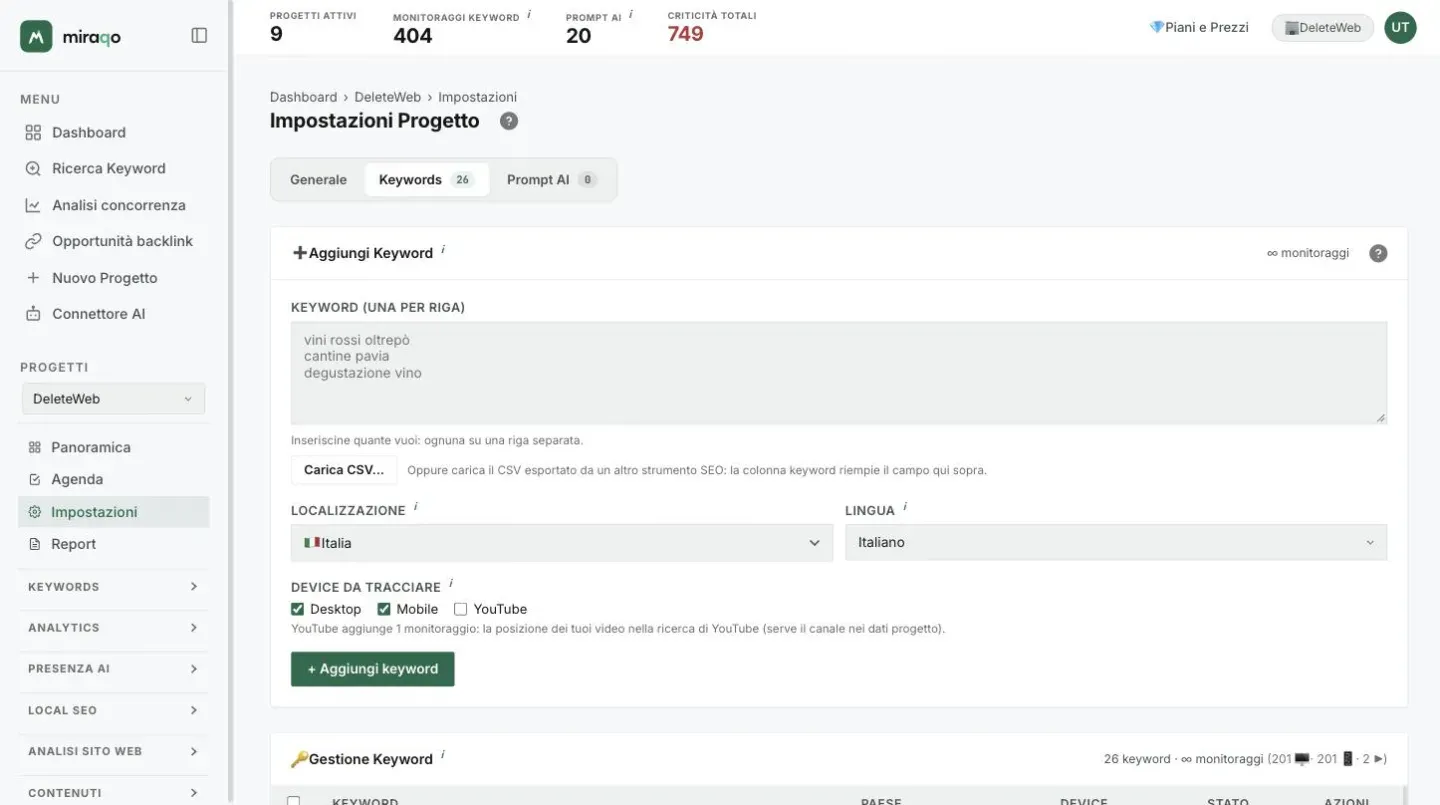The image size is (1440, 805).
Task: Click the Analisi concorrenza chart icon
Action: click(33, 205)
